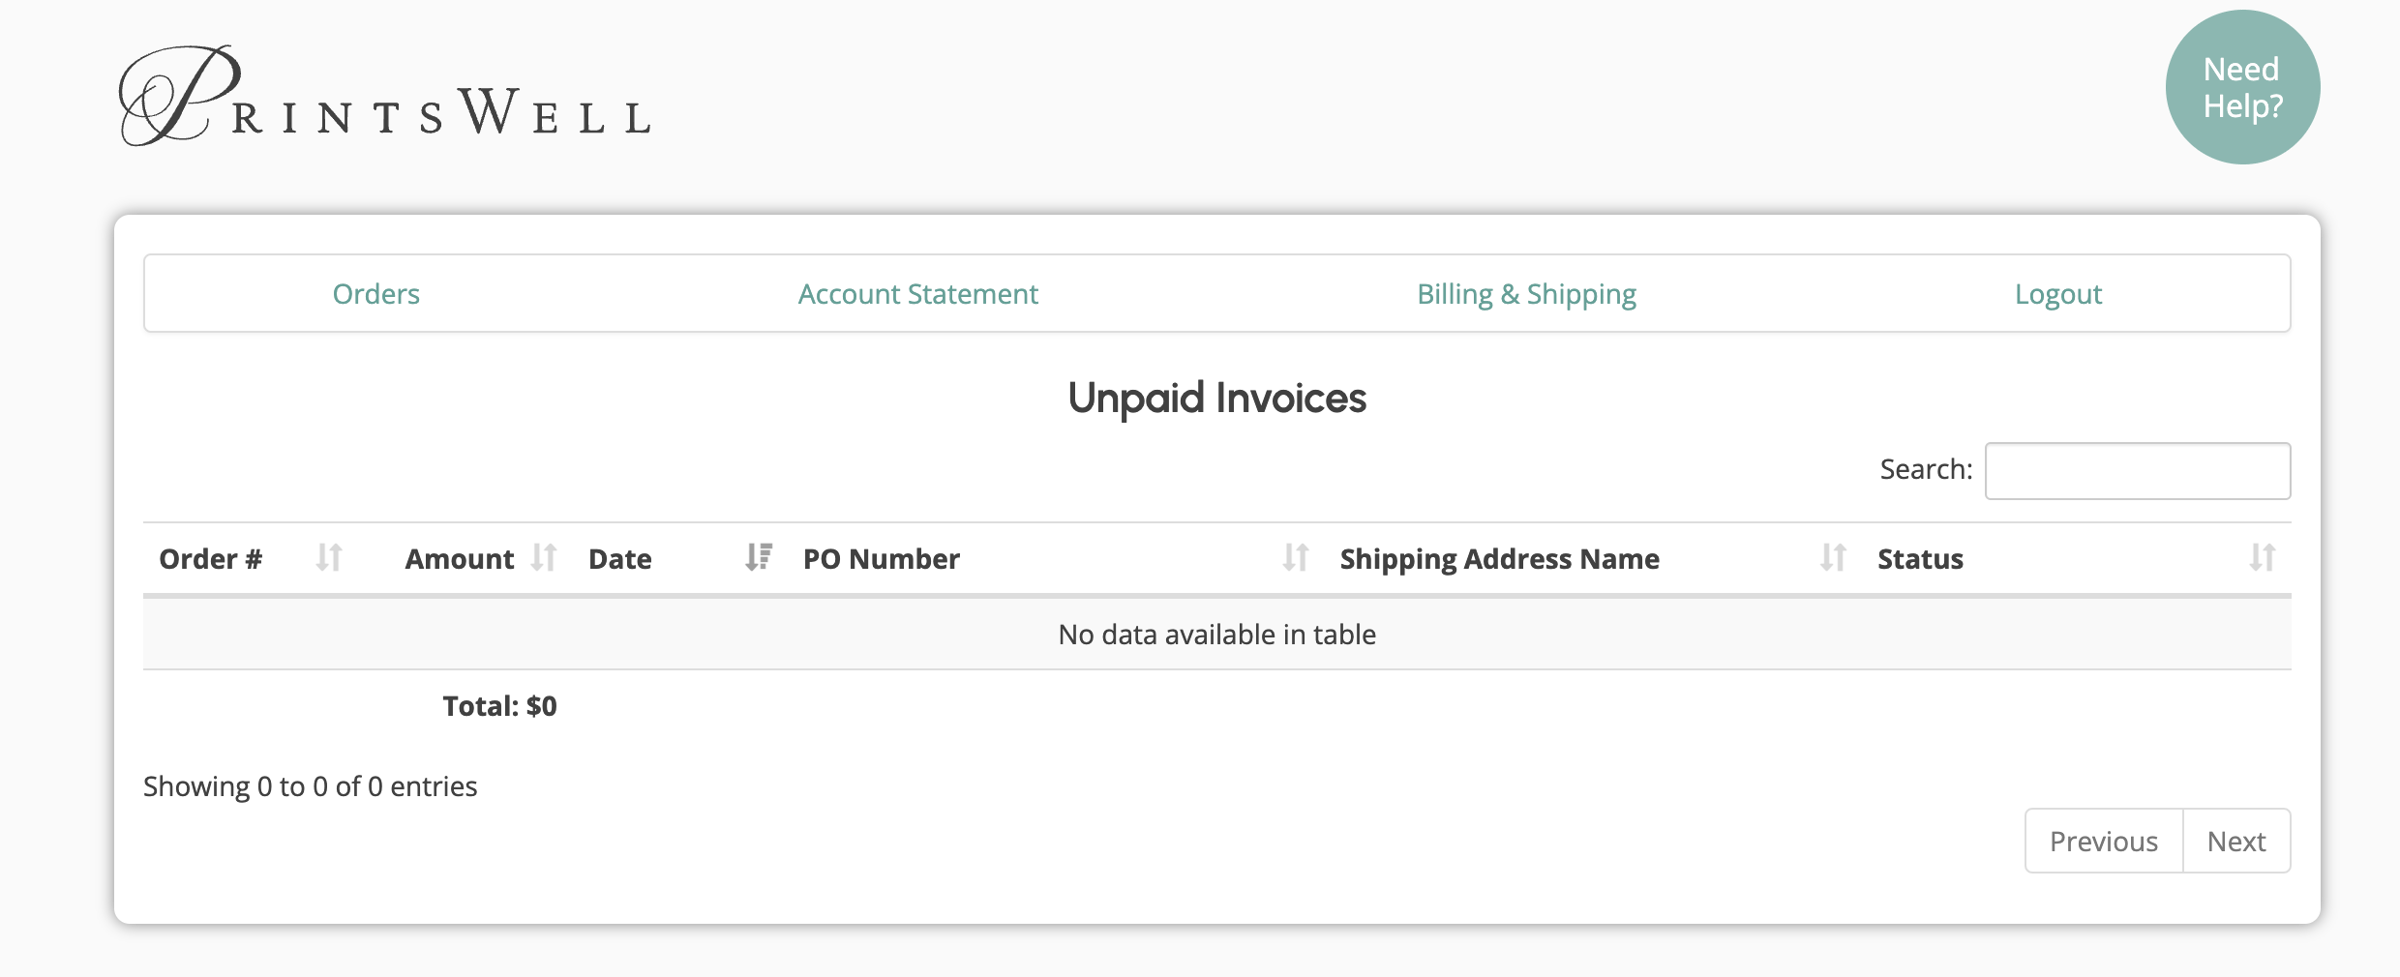Switch to Billing & Shipping
Image resolution: width=2400 pixels, height=977 pixels.
[1526, 294]
